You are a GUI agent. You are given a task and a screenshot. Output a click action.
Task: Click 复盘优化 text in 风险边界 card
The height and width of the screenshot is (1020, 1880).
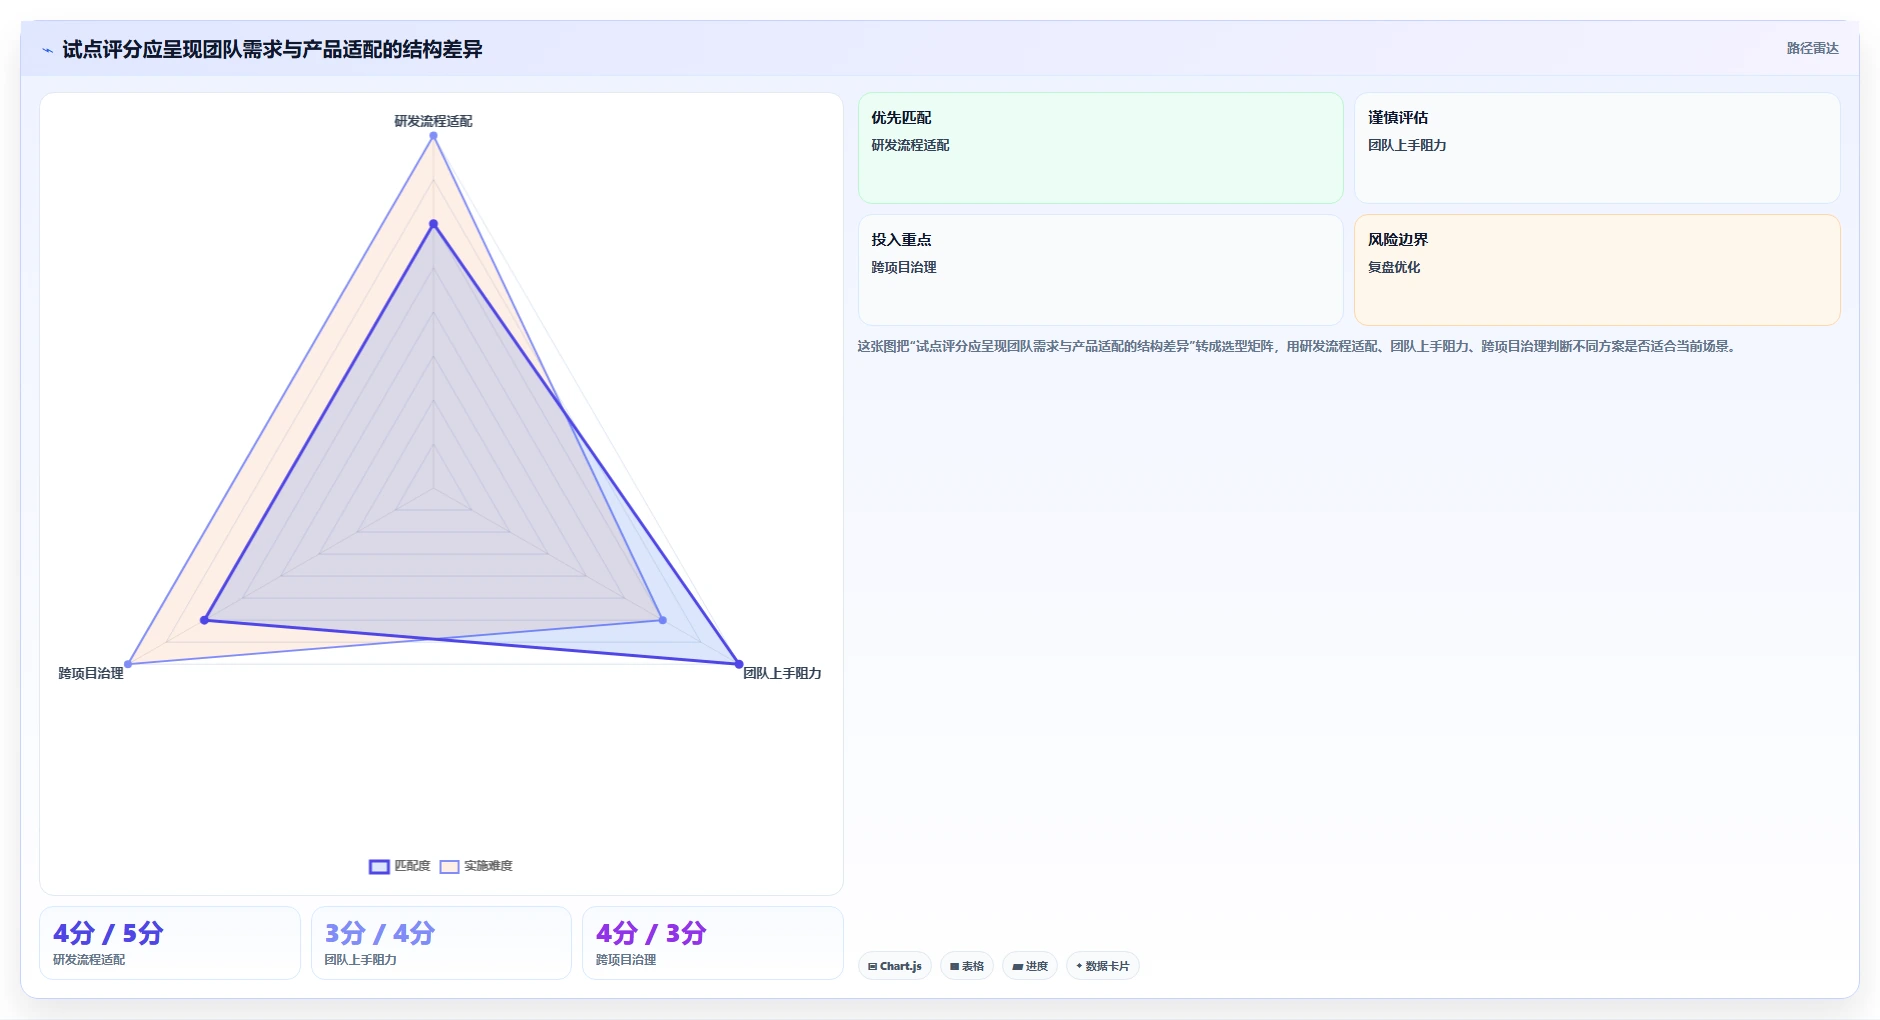point(1394,267)
